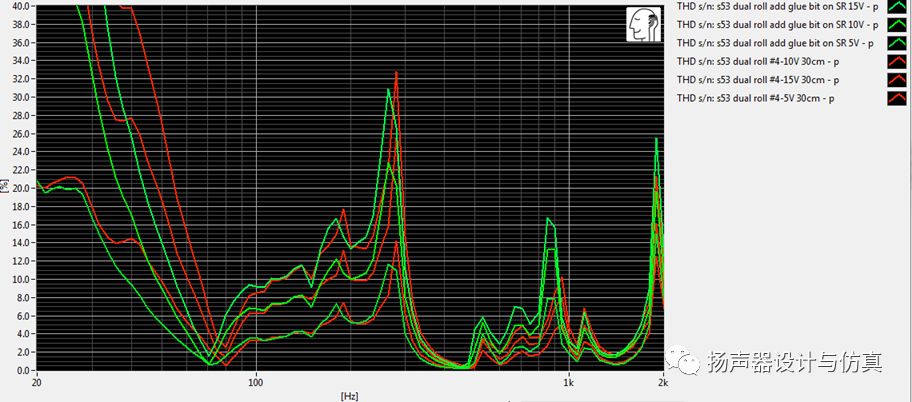912x402 pixels.
Task: Click the listening head logo icon
Action: (641, 25)
